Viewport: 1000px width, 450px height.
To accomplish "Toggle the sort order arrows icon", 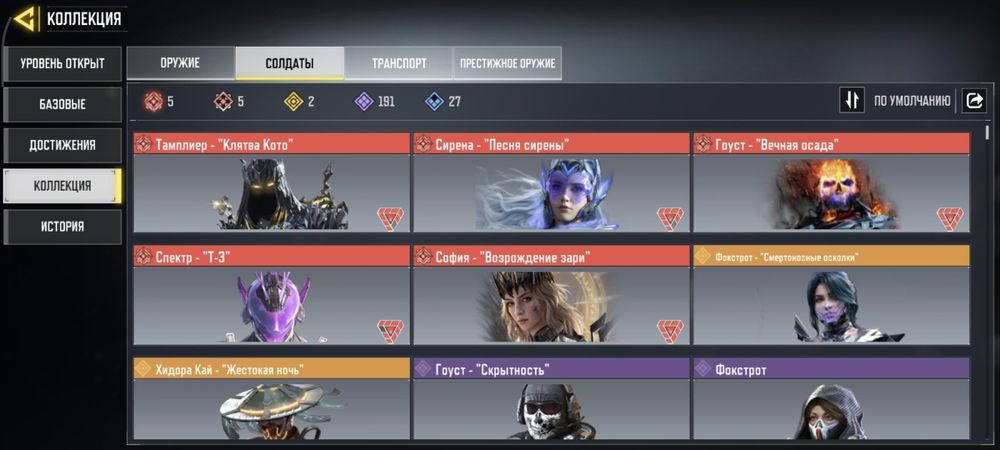I will pos(852,100).
